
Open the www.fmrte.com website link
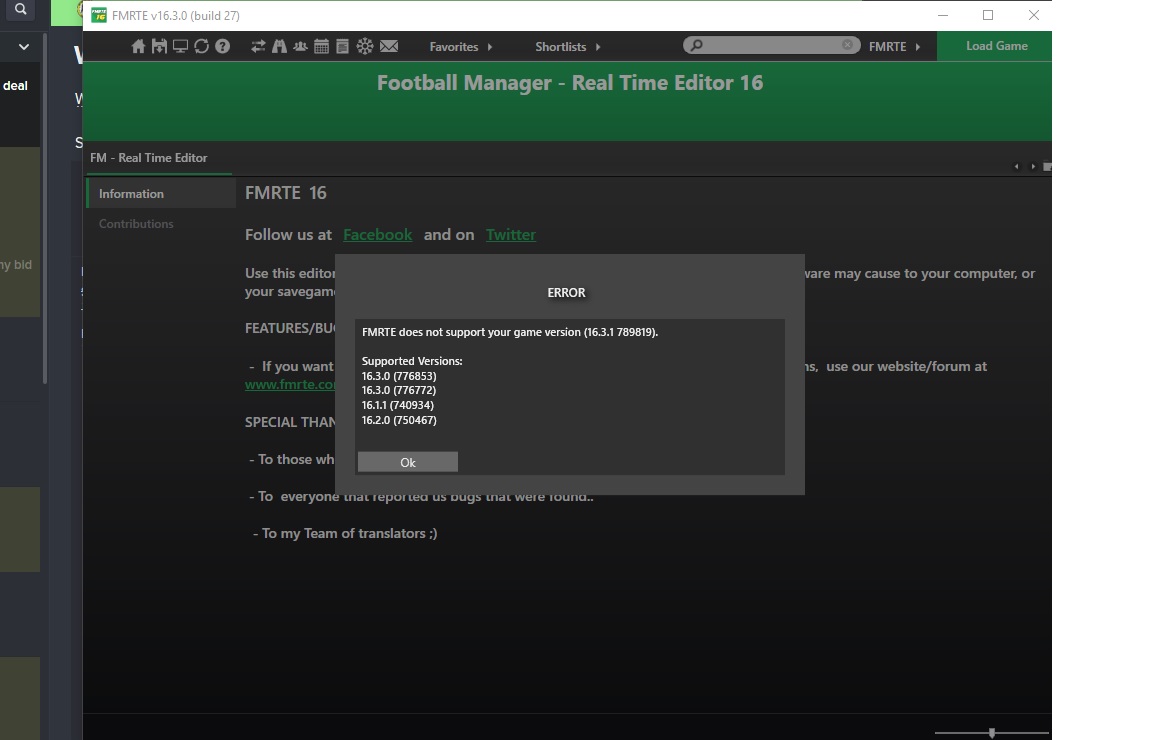pyautogui.click(x=290, y=384)
